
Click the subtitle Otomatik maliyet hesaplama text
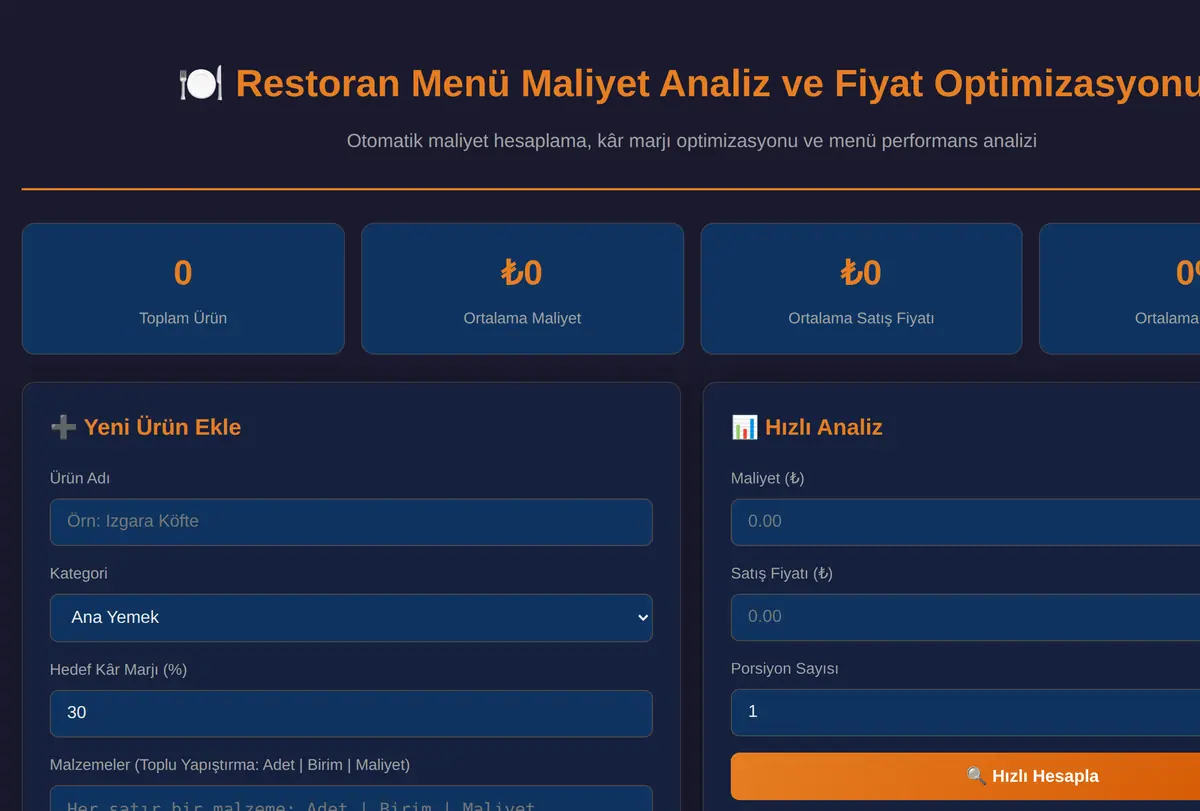point(692,141)
